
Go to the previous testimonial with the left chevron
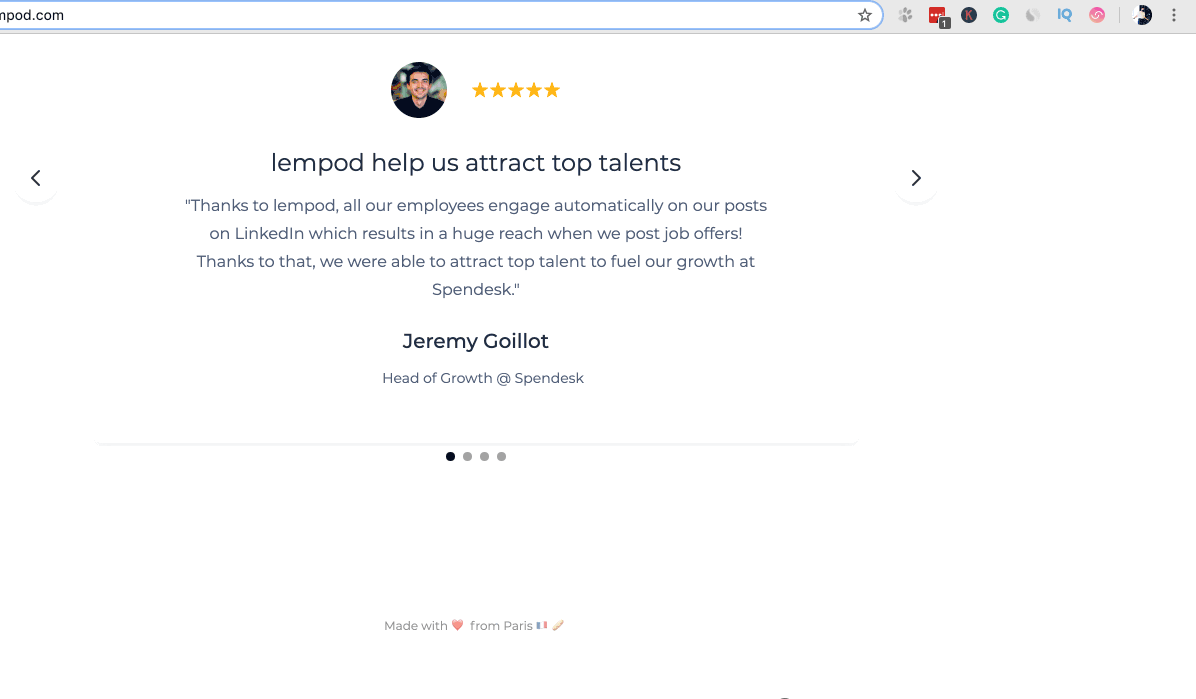[36, 179]
